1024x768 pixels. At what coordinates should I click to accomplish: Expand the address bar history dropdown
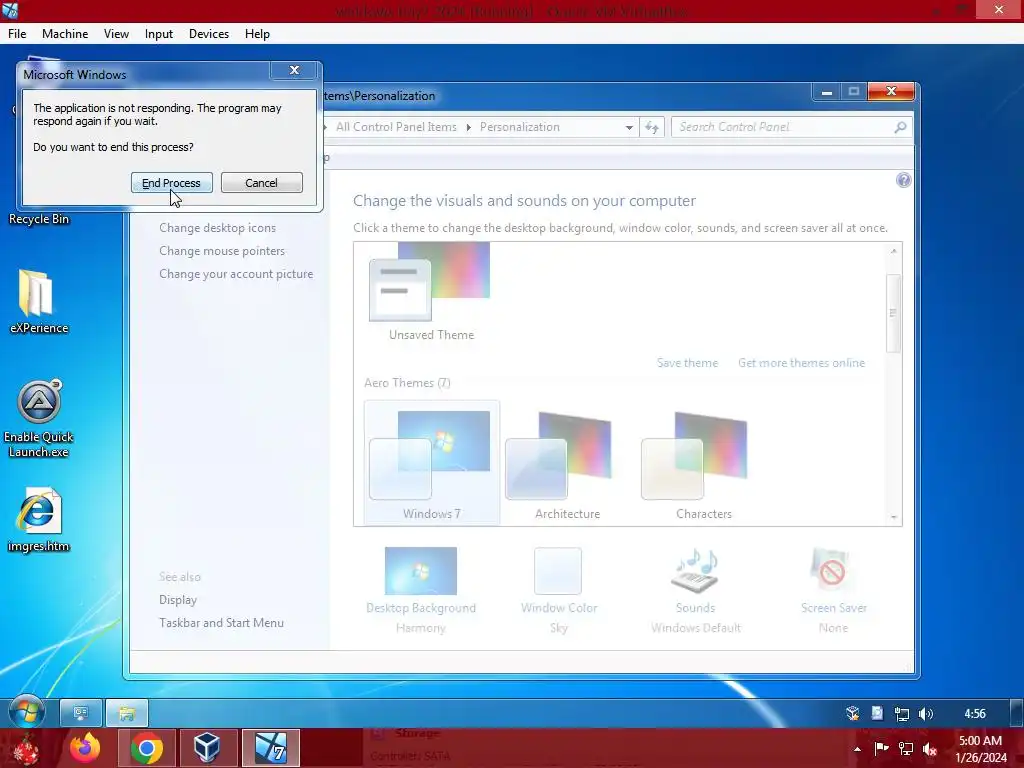tap(629, 127)
